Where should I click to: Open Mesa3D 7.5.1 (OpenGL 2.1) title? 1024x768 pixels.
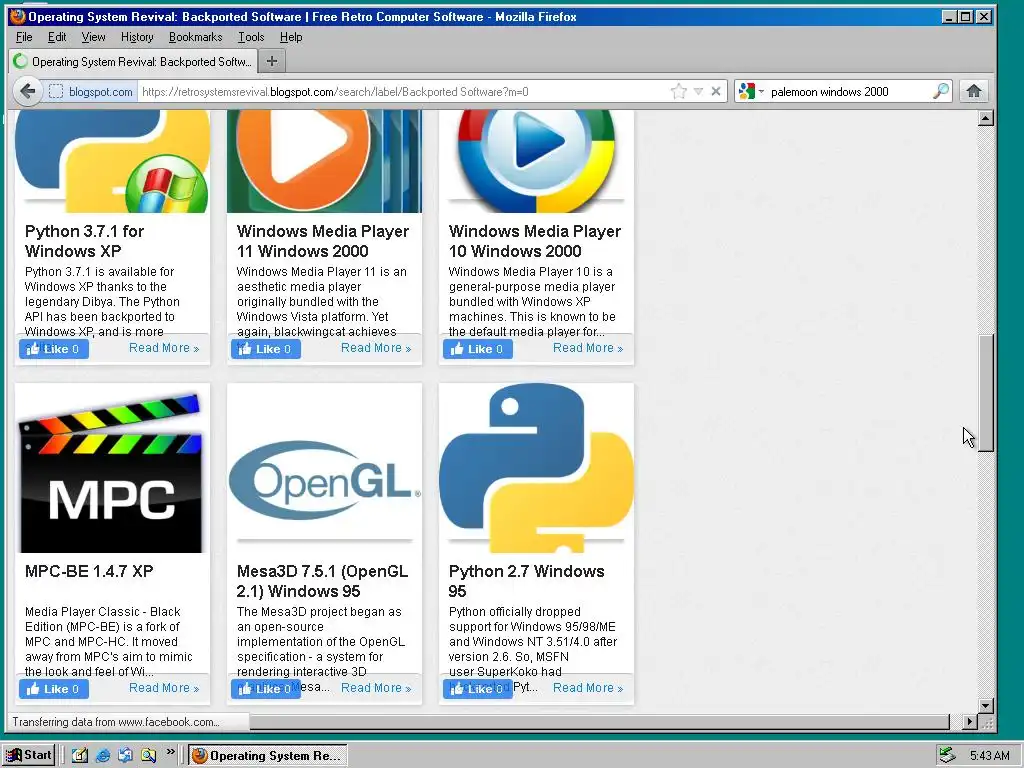click(x=323, y=581)
